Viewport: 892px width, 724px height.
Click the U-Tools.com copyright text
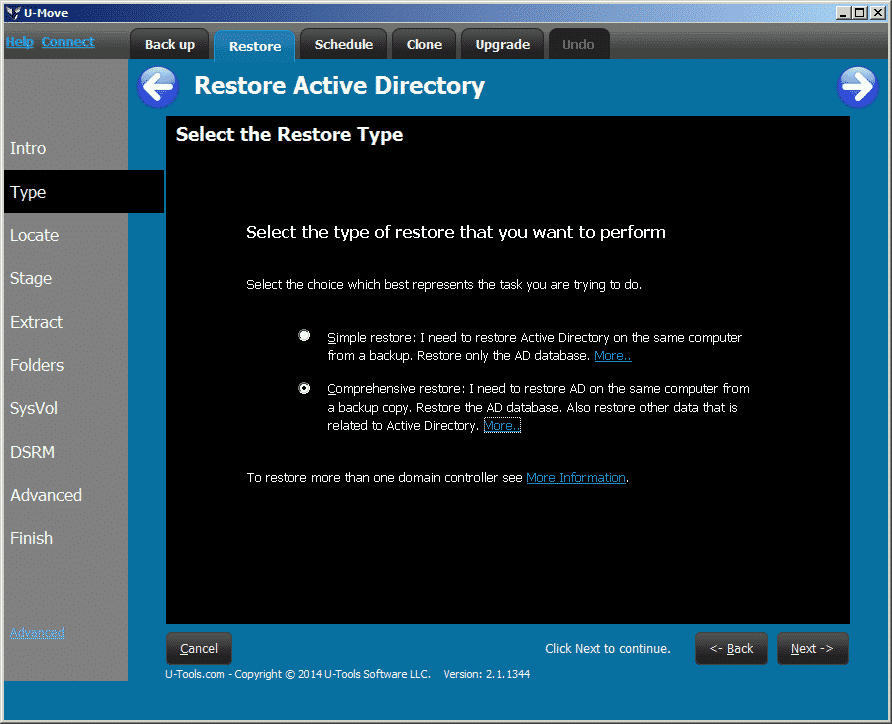[298, 674]
